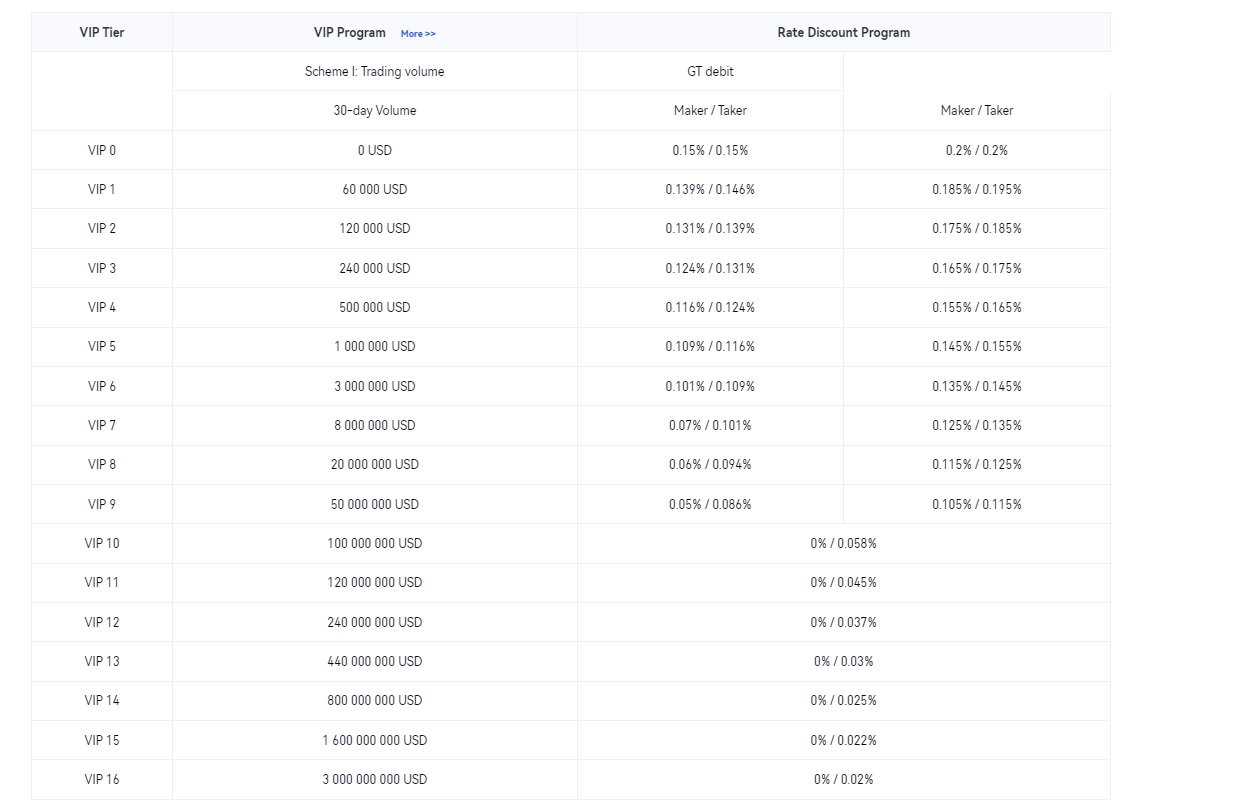Click the 0.07% / 0.101% rate cell
1234x810 pixels.
[710, 425]
